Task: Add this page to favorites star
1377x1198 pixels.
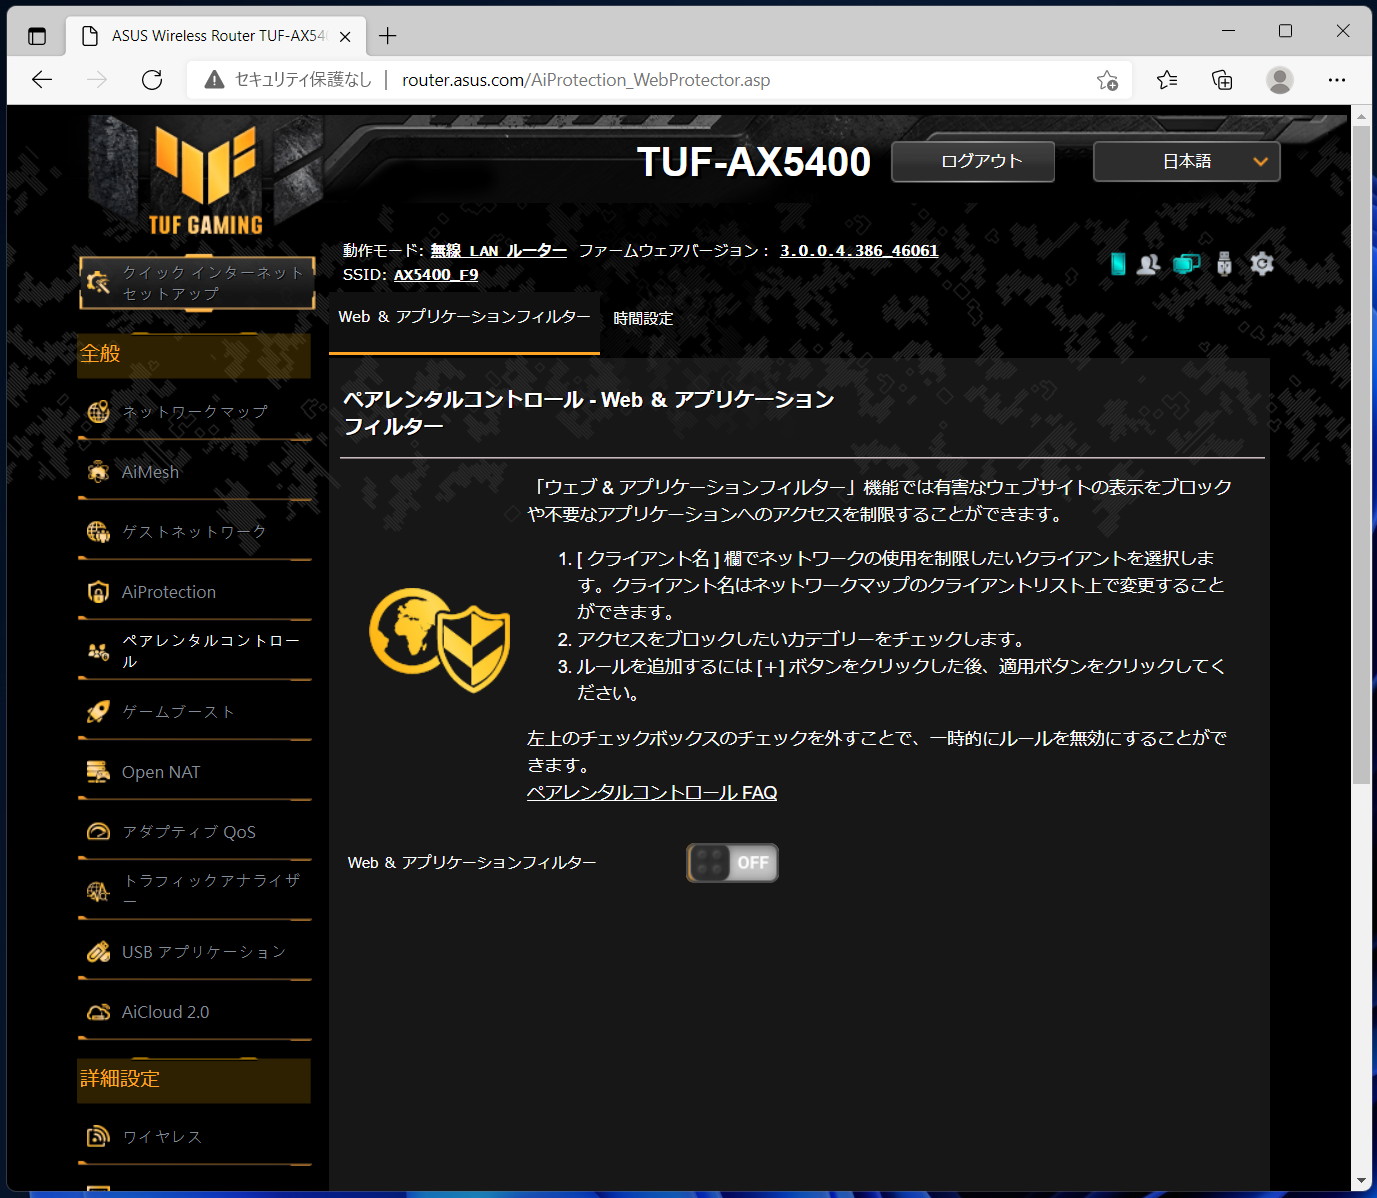Action: coord(1107,80)
